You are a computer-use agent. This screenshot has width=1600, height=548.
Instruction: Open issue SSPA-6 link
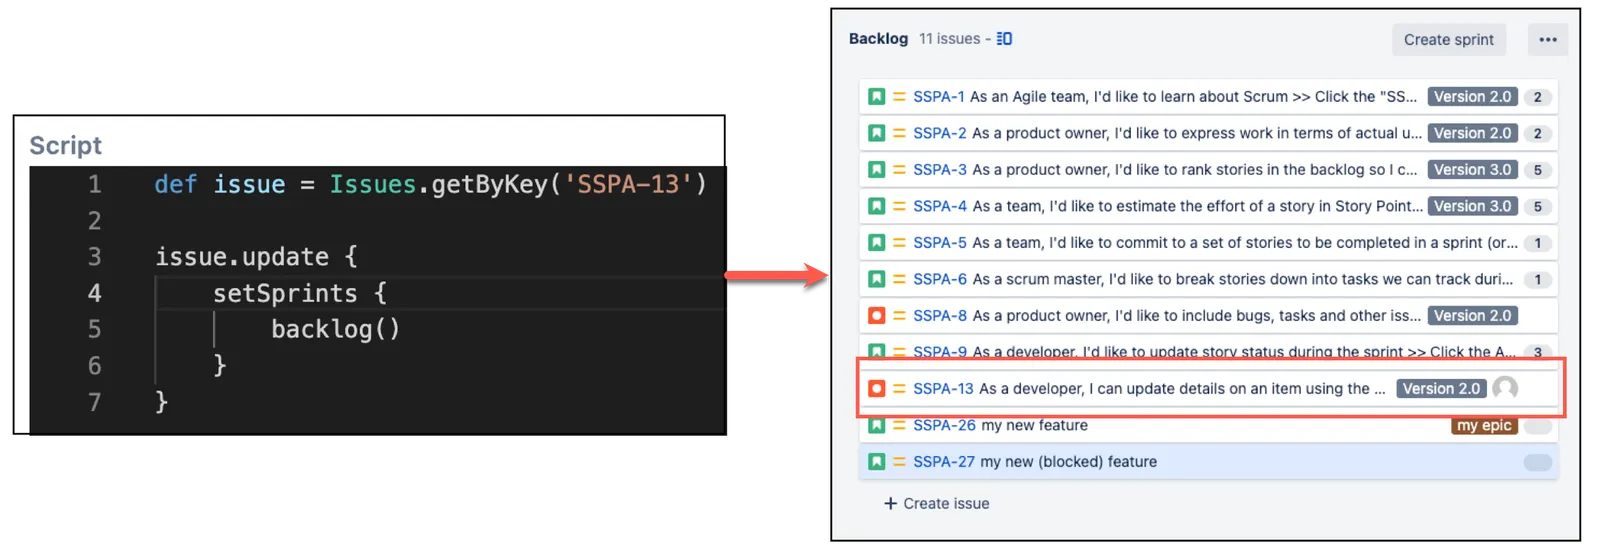(939, 279)
